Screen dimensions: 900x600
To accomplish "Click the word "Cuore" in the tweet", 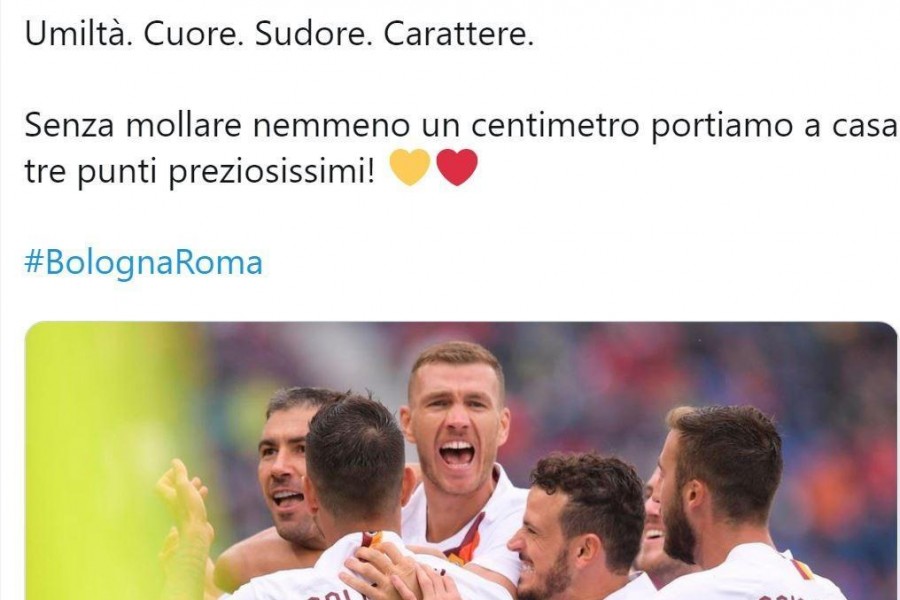I will point(189,36).
